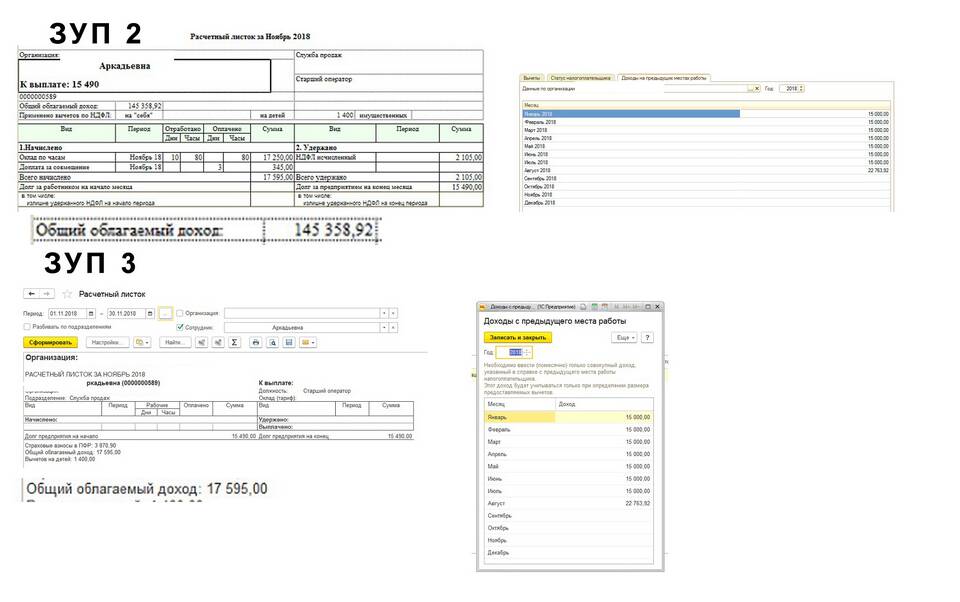Click the forward arrow in Расчетный листок
Screen dimensions: 960x602
47,294
